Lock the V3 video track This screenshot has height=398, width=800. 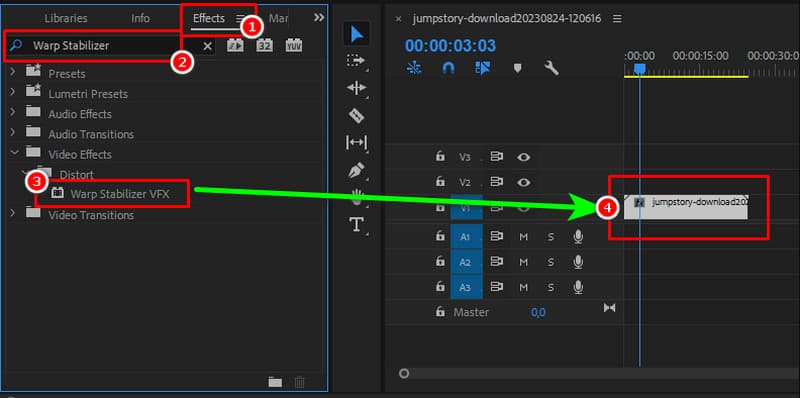pyautogui.click(x=440, y=157)
